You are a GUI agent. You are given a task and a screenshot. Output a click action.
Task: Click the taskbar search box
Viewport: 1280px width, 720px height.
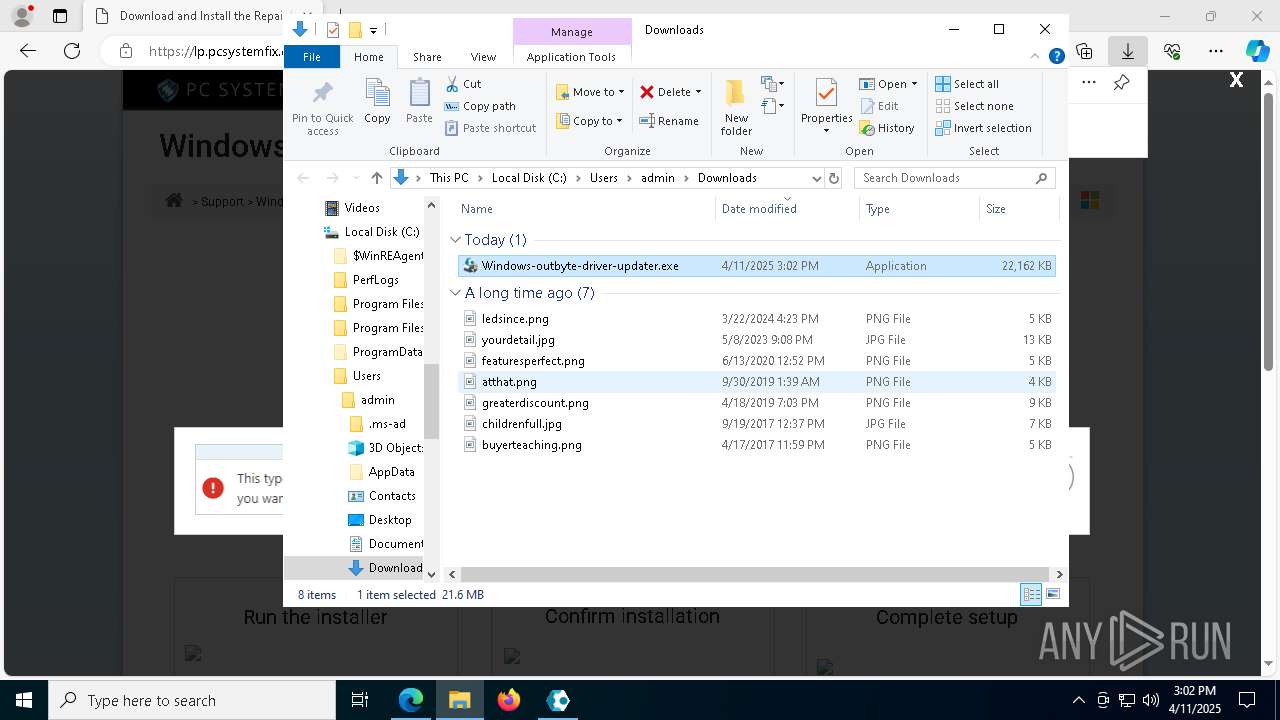(x=192, y=700)
